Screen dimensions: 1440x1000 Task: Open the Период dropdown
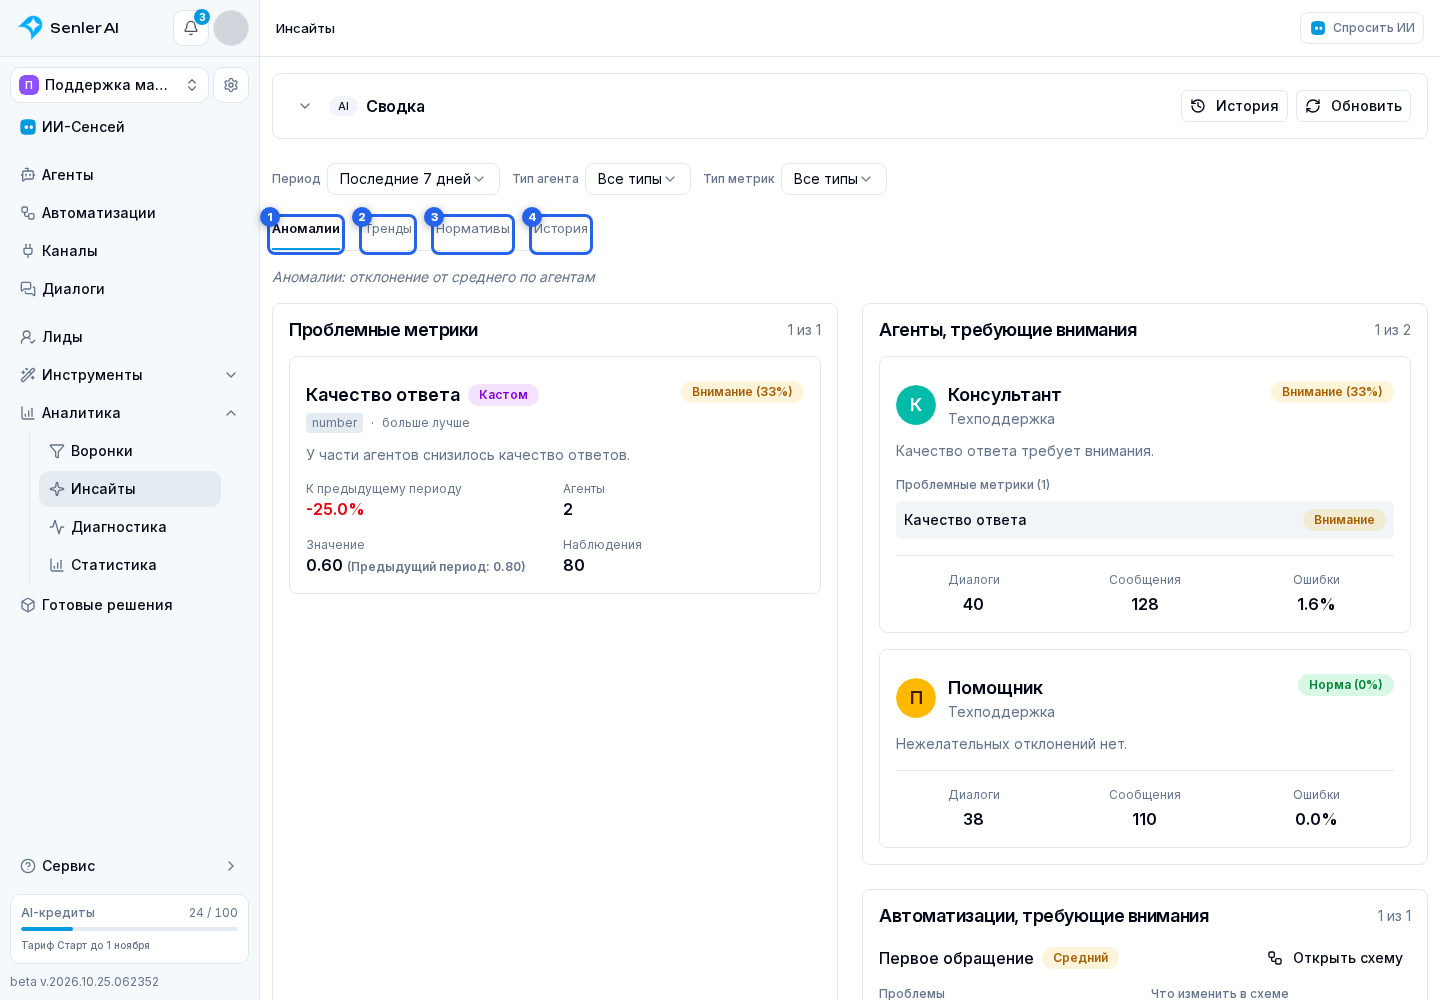[x=413, y=179]
